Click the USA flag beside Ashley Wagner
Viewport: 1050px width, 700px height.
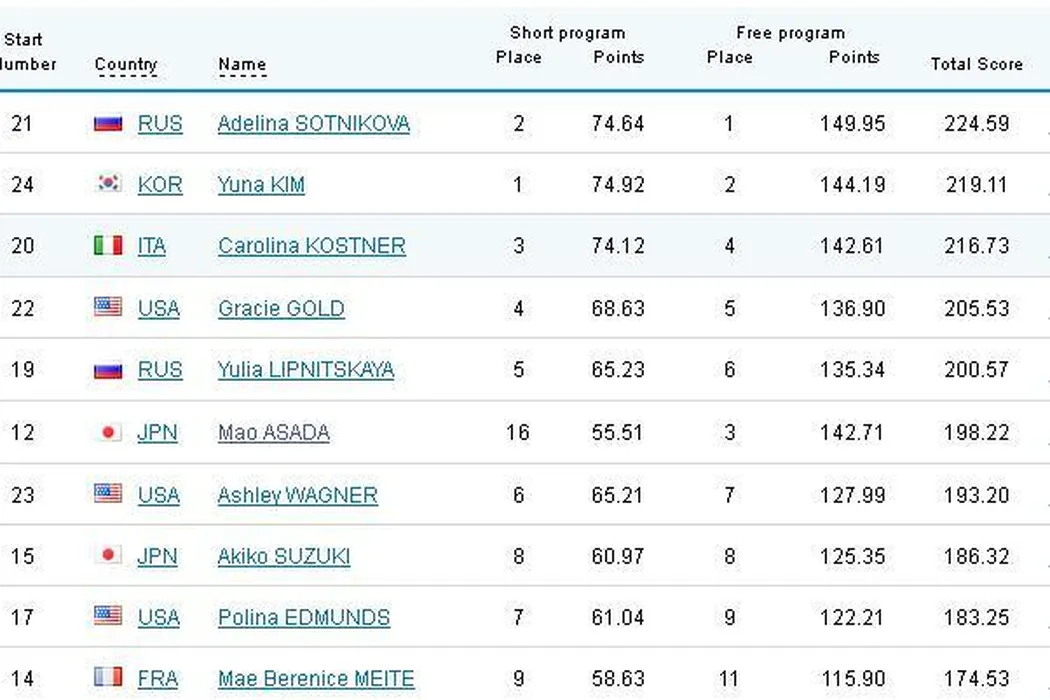coord(108,494)
